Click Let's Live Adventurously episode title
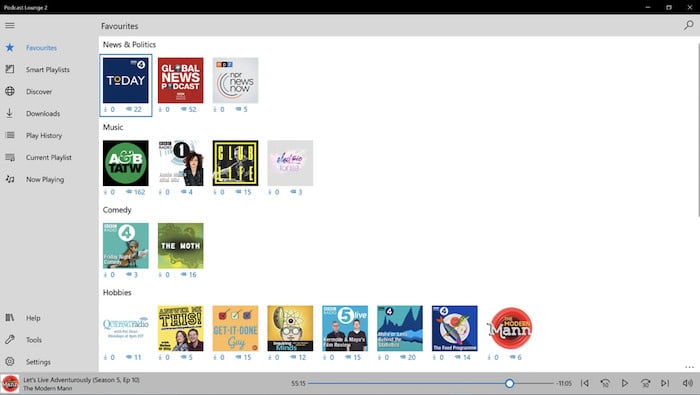The width and height of the screenshot is (700, 395). (81, 380)
